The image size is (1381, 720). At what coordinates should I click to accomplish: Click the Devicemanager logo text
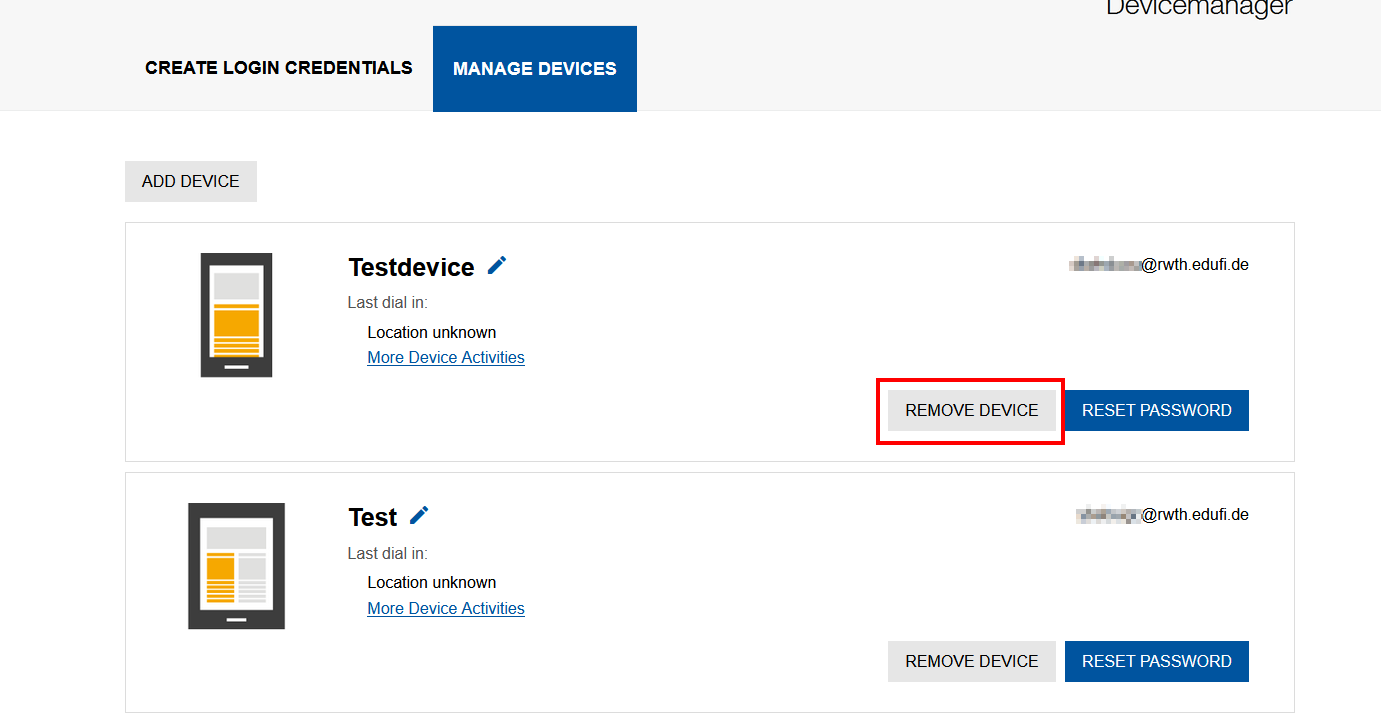coord(1198,9)
